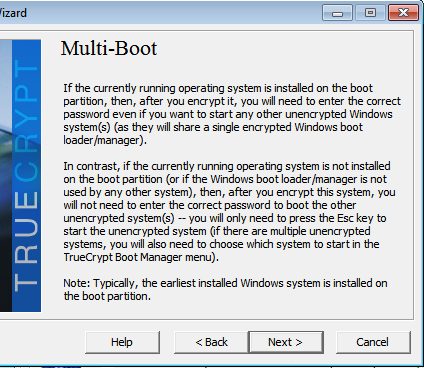The height and width of the screenshot is (368, 424).
Task: Open Help for the Multi-Boot page
Action: pos(122,342)
